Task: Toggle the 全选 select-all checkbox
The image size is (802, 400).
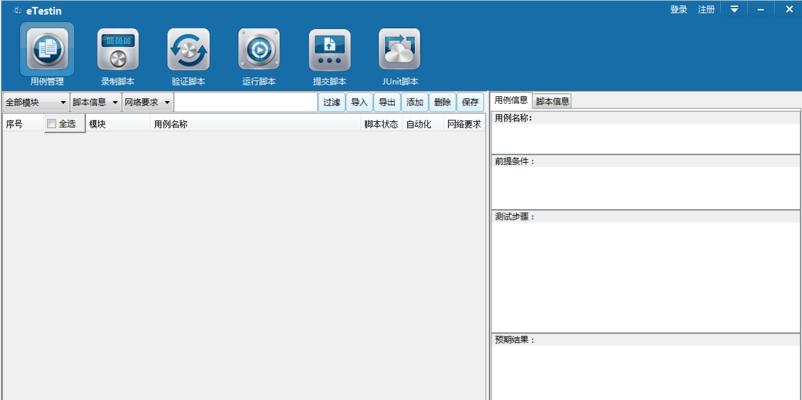Action: (51, 124)
